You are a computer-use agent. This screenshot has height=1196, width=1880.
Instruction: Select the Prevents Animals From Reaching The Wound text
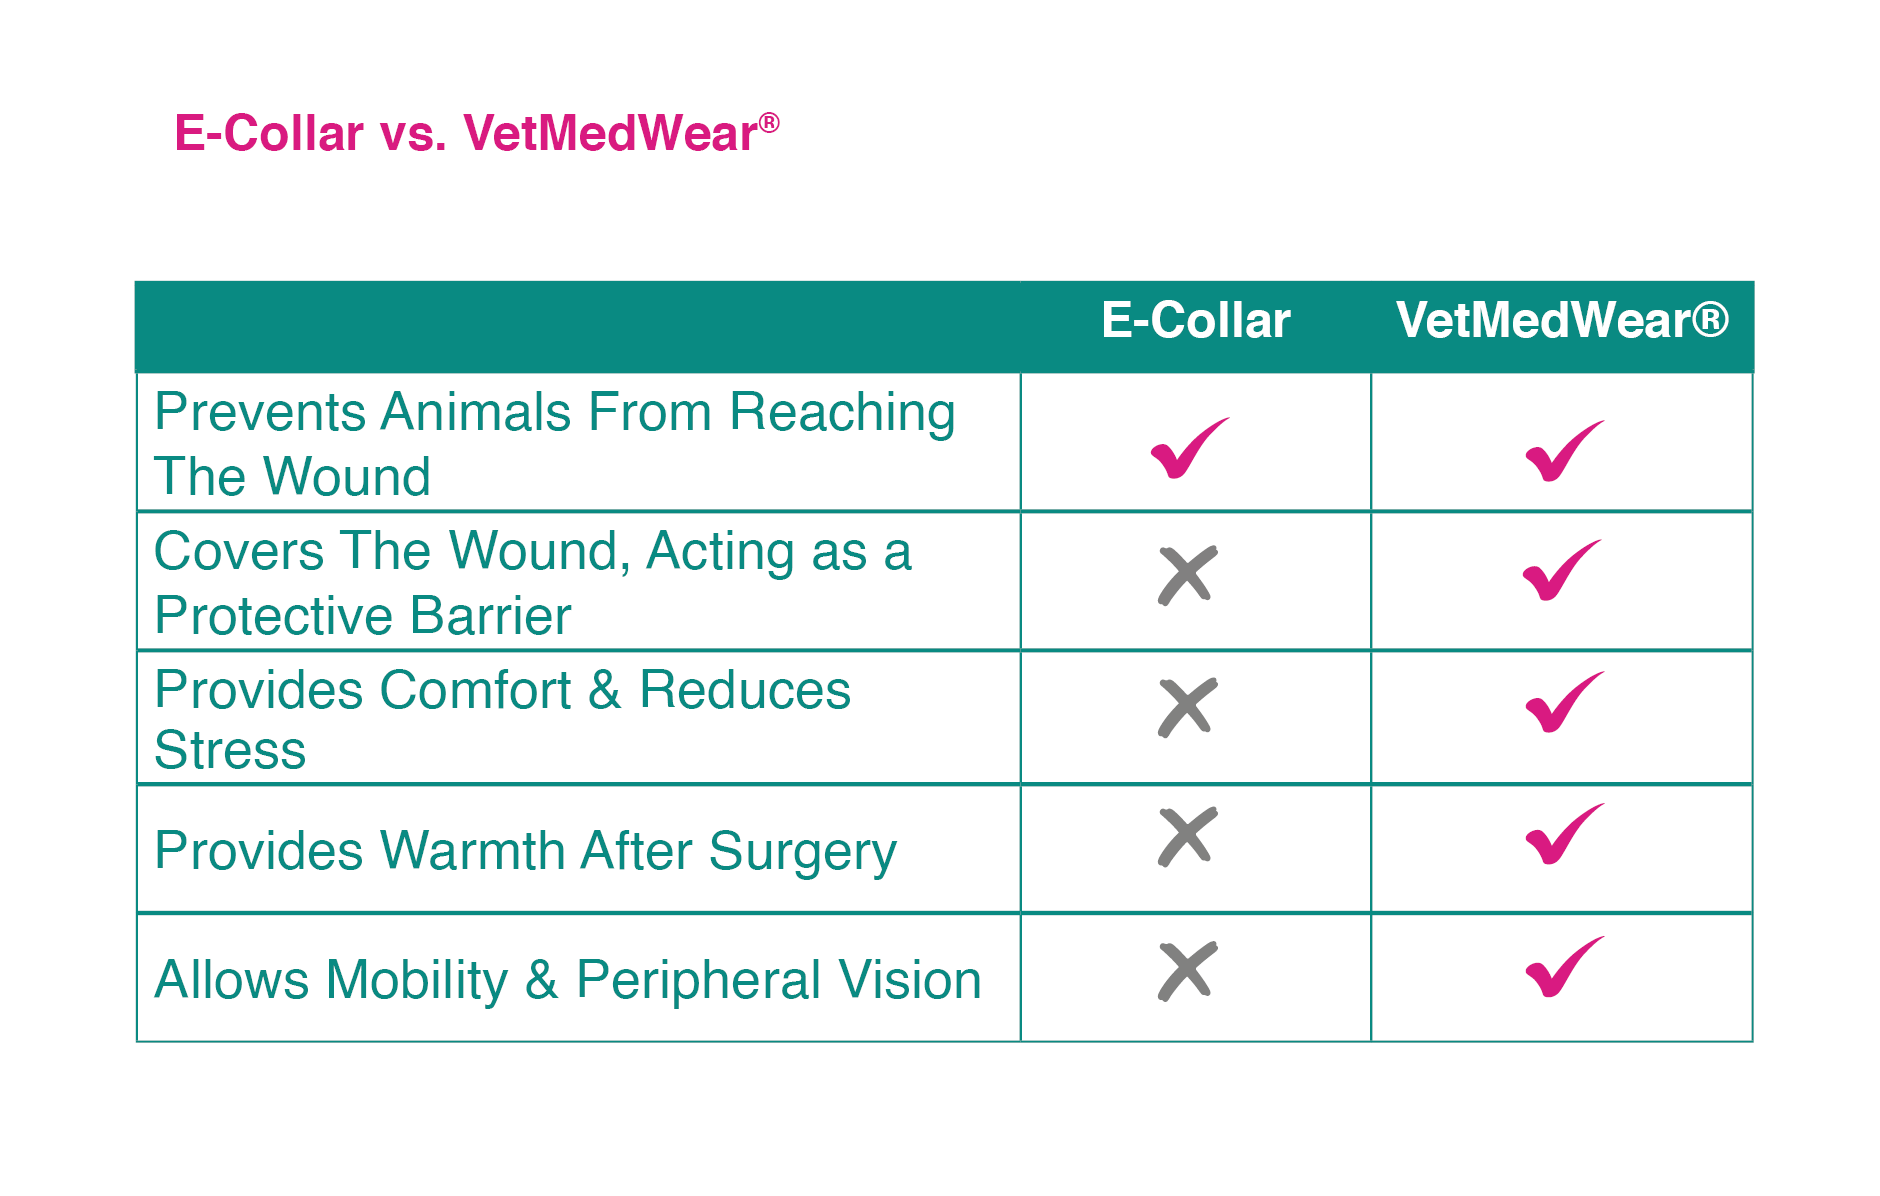(554, 443)
